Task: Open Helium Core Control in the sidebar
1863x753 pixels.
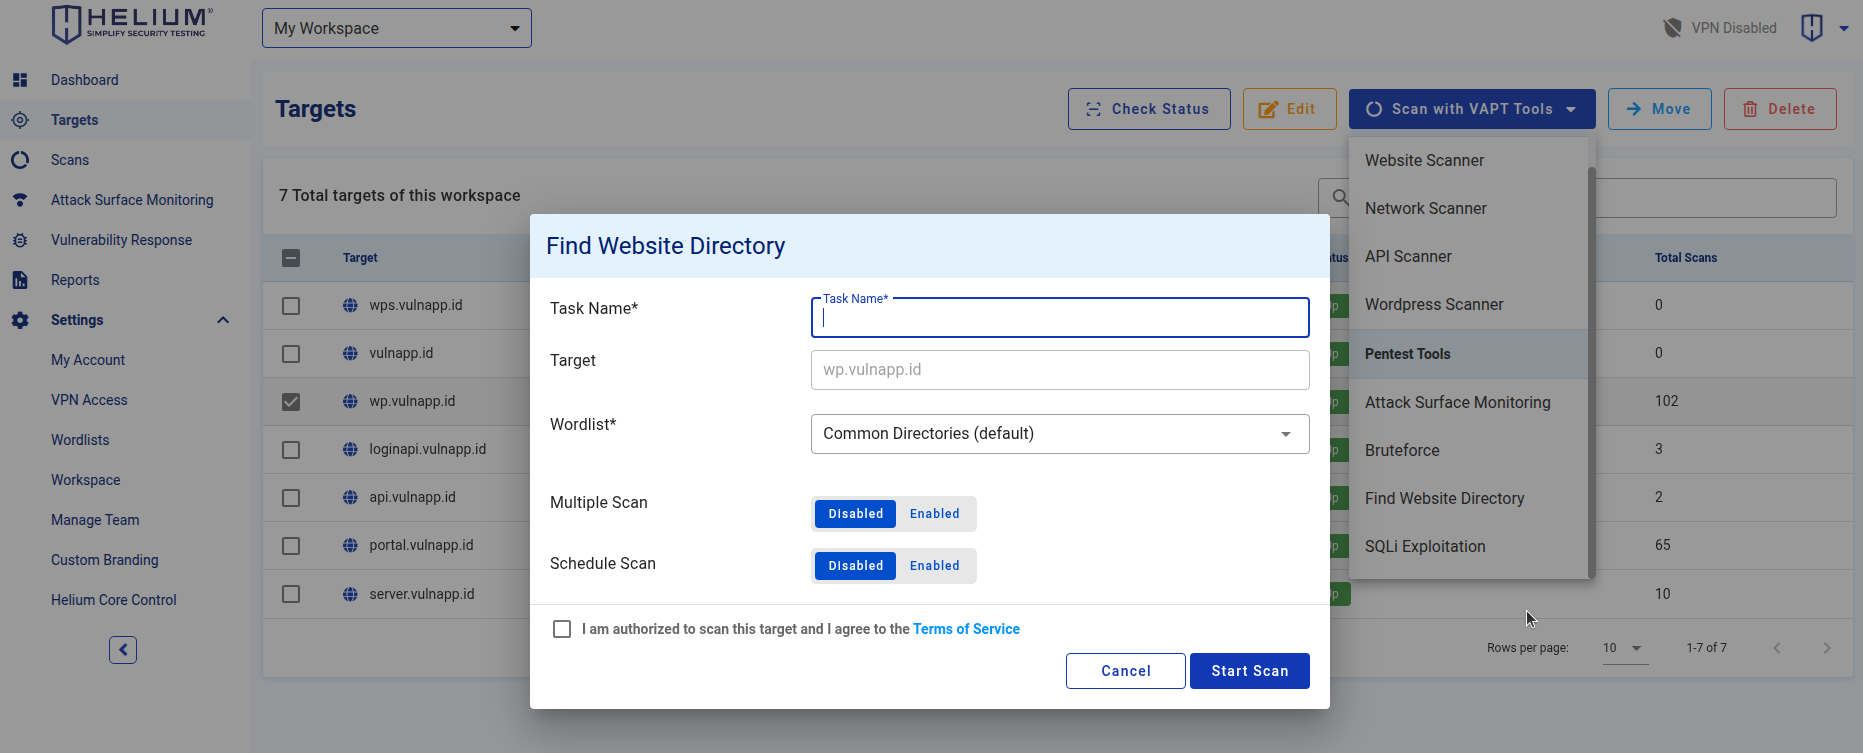Action: 114,600
